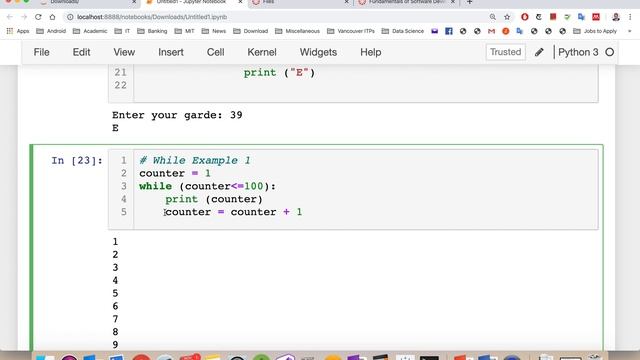Click the 'In [23]:' cell prompt
640x360 pixels.
pos(77,160)
